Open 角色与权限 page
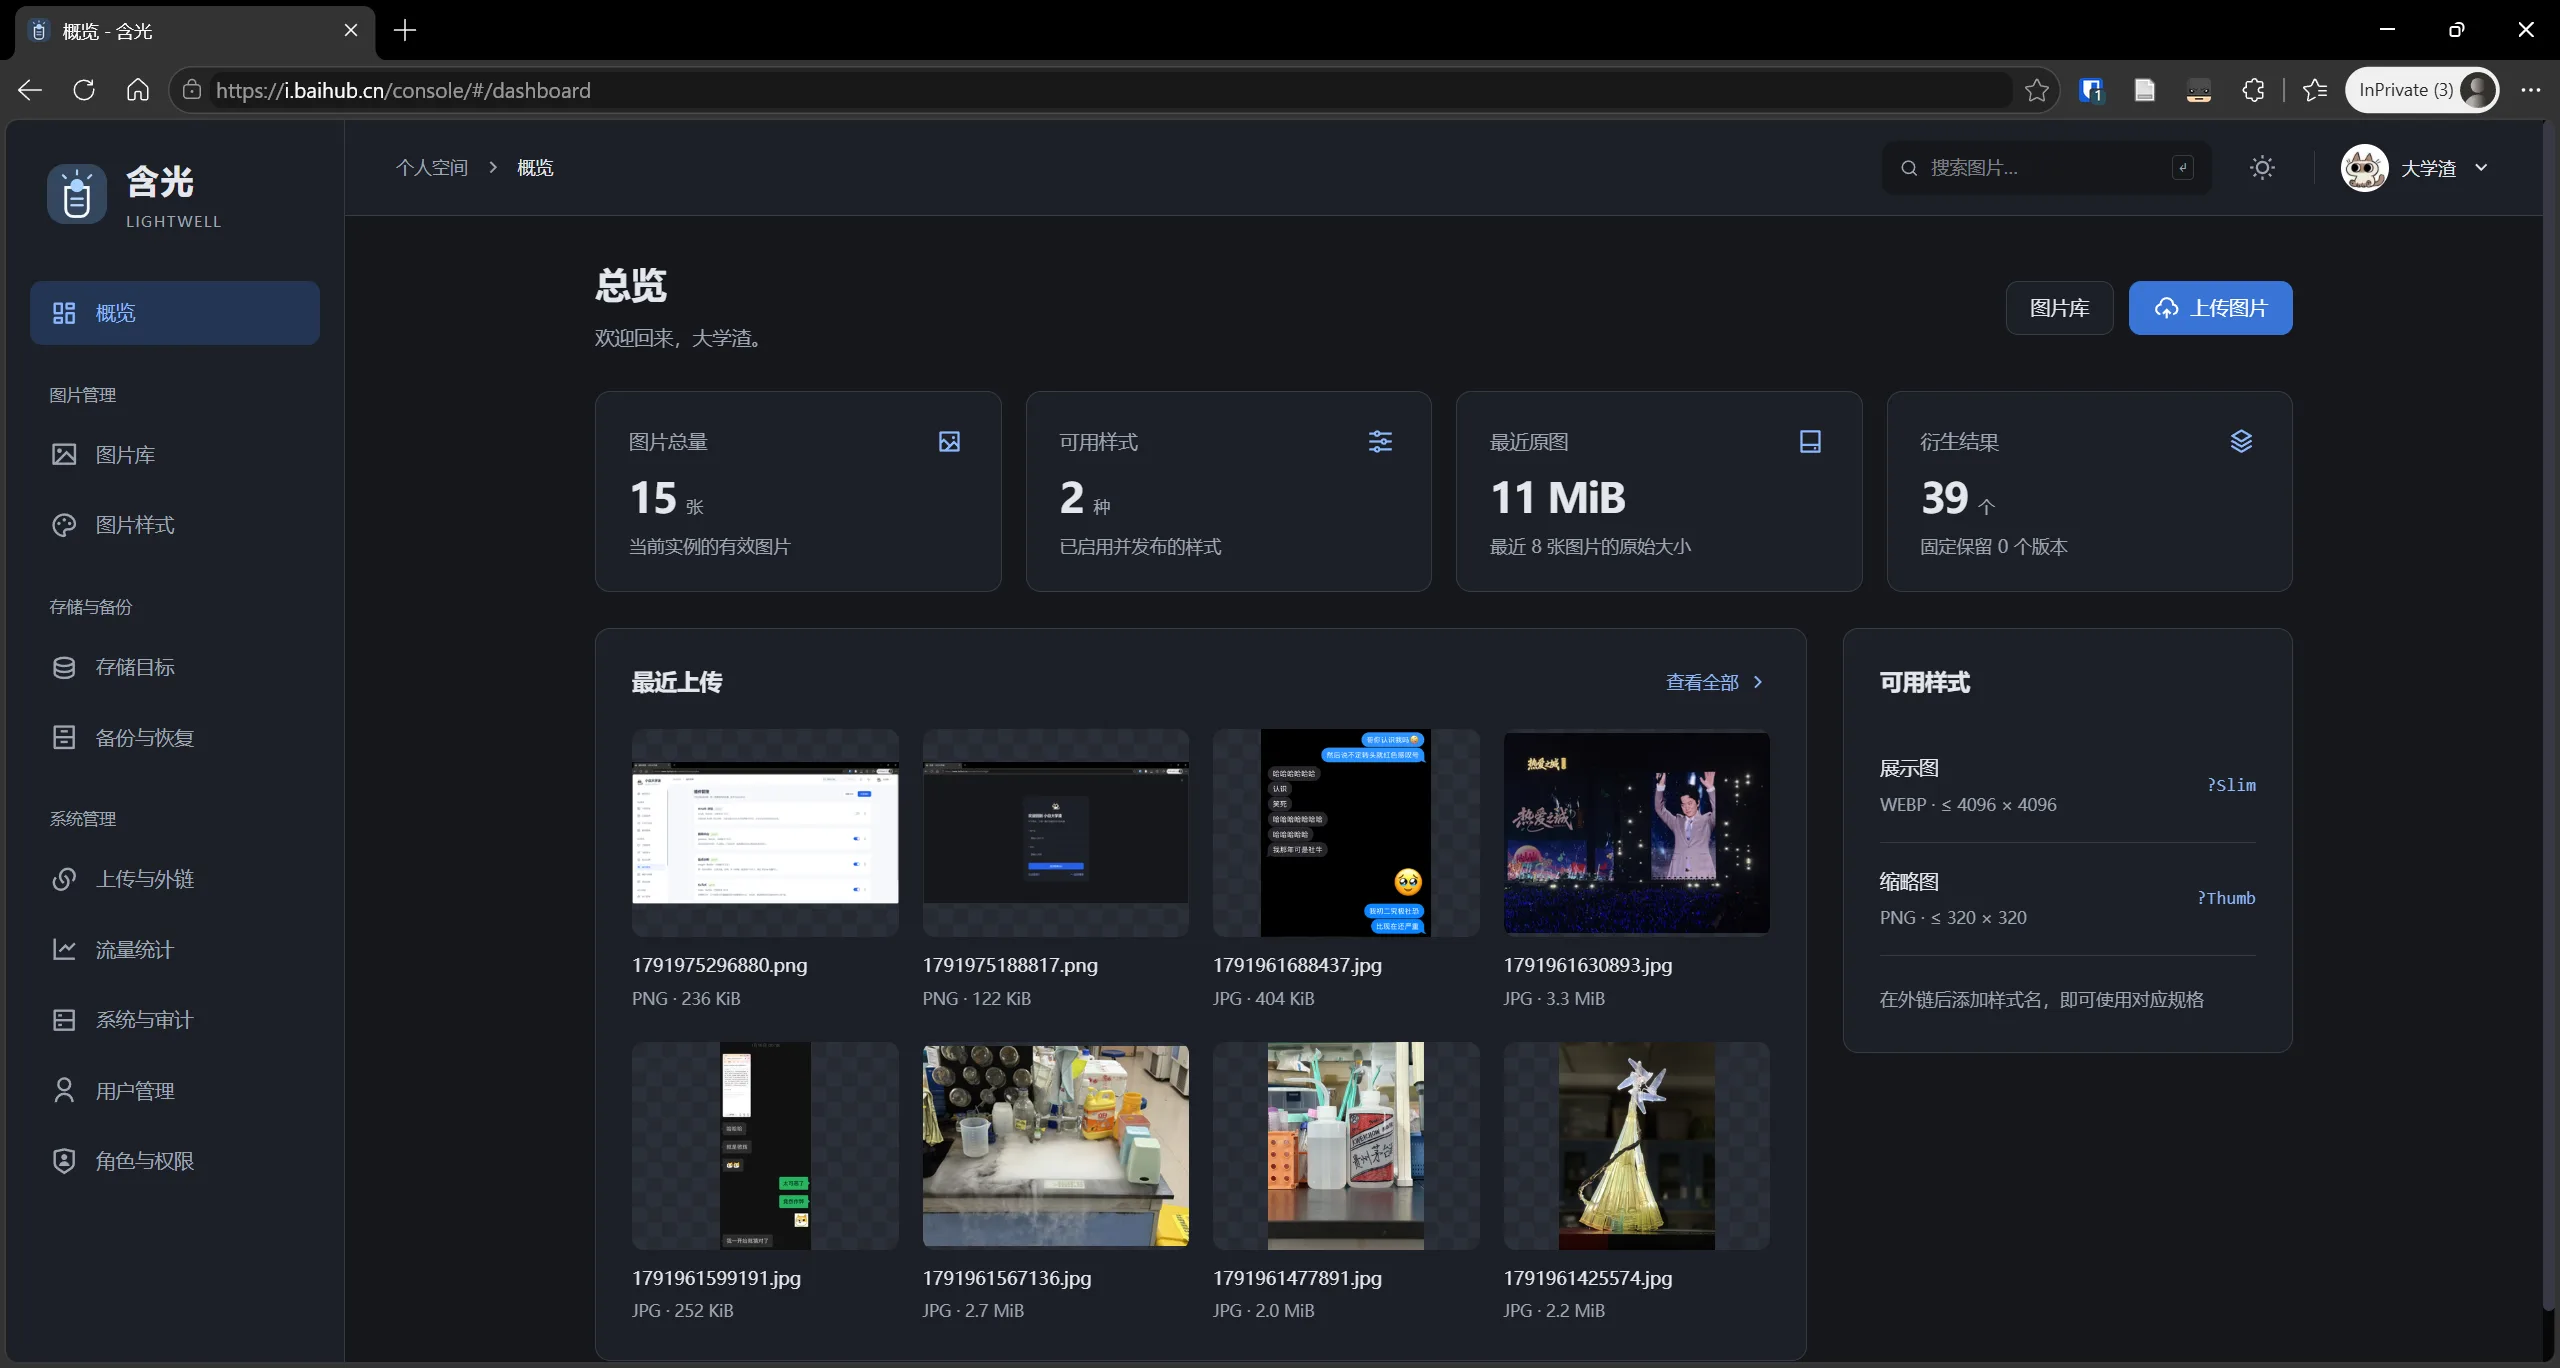Image resolution: width=2560 pixels, height=1368 pixels. click(175, 1161)
